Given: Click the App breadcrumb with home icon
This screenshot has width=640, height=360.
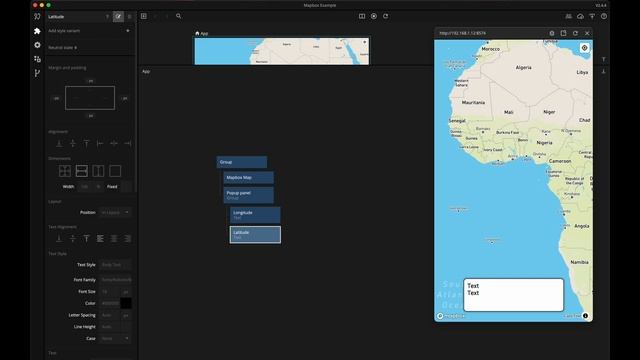Looking at the screenshot, I should pyautogui.click(x=202, y=33).
